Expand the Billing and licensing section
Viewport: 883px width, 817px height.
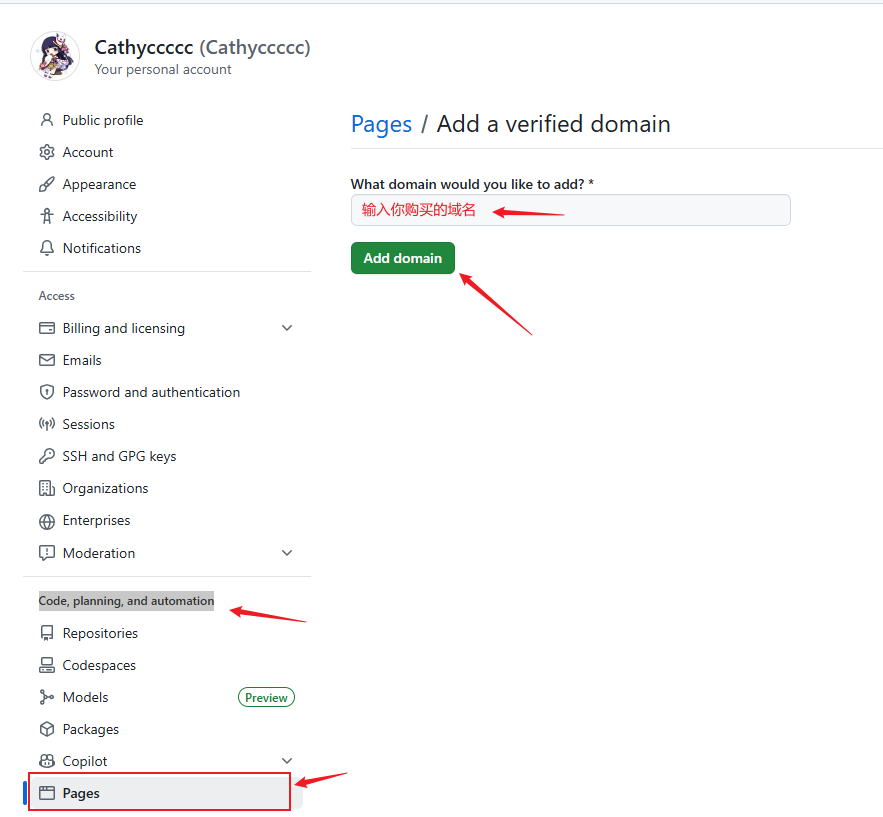[287, 328]
